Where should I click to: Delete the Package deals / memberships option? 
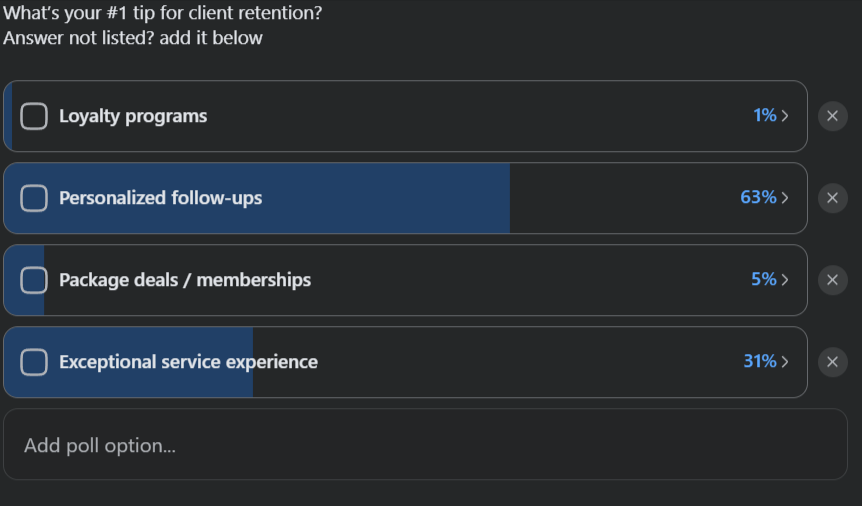tap(832, 280)
